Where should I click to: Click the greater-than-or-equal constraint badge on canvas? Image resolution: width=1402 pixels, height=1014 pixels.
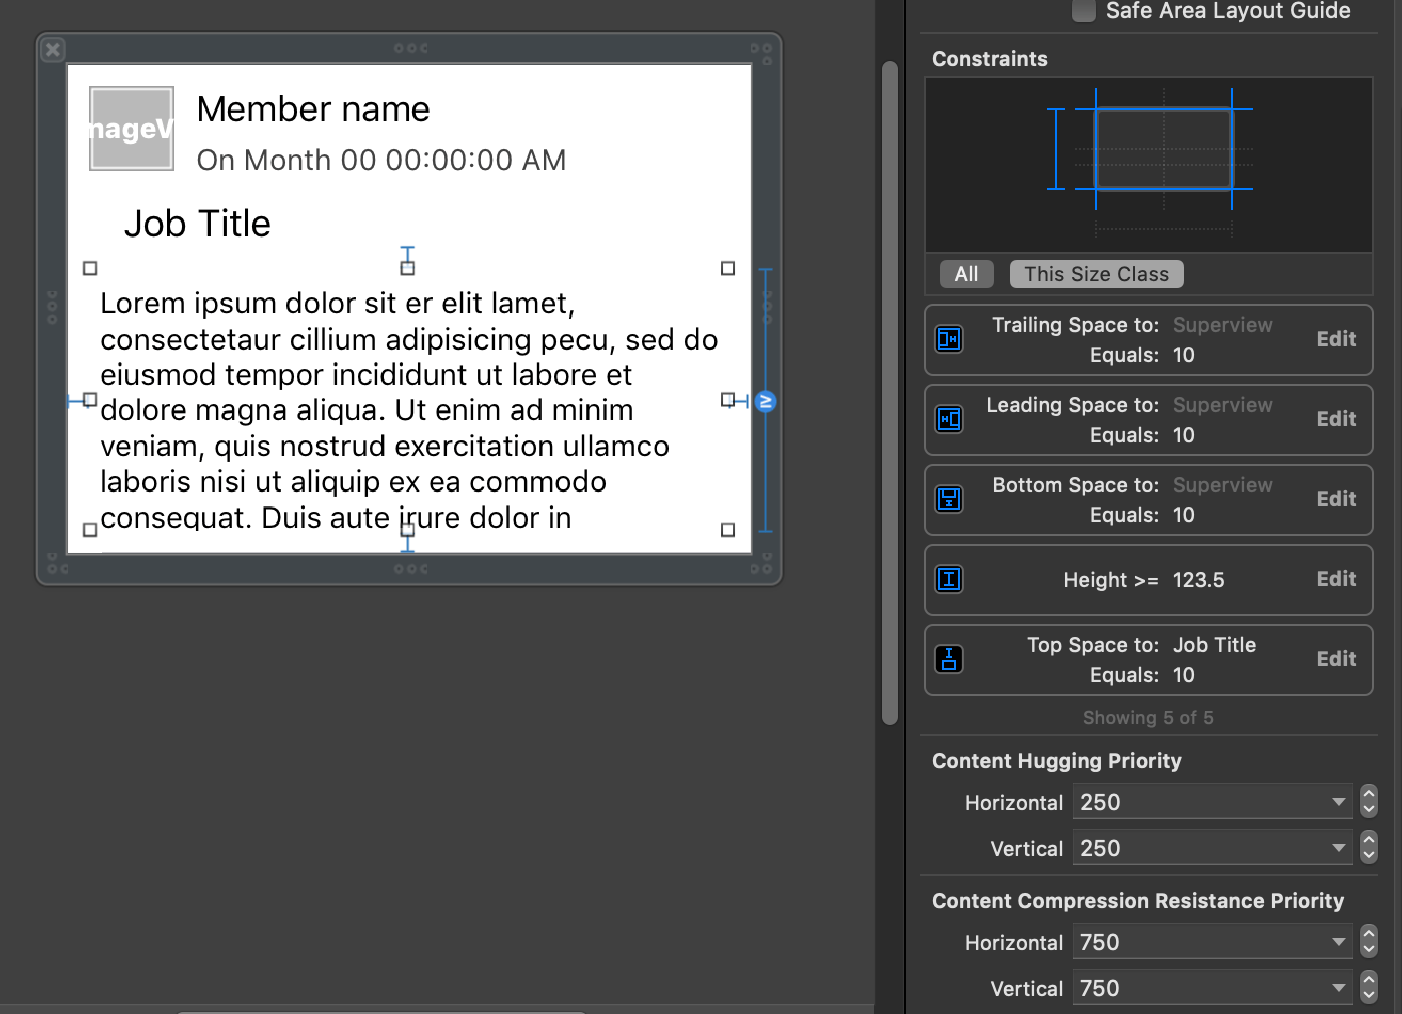[x=765, y=401]
